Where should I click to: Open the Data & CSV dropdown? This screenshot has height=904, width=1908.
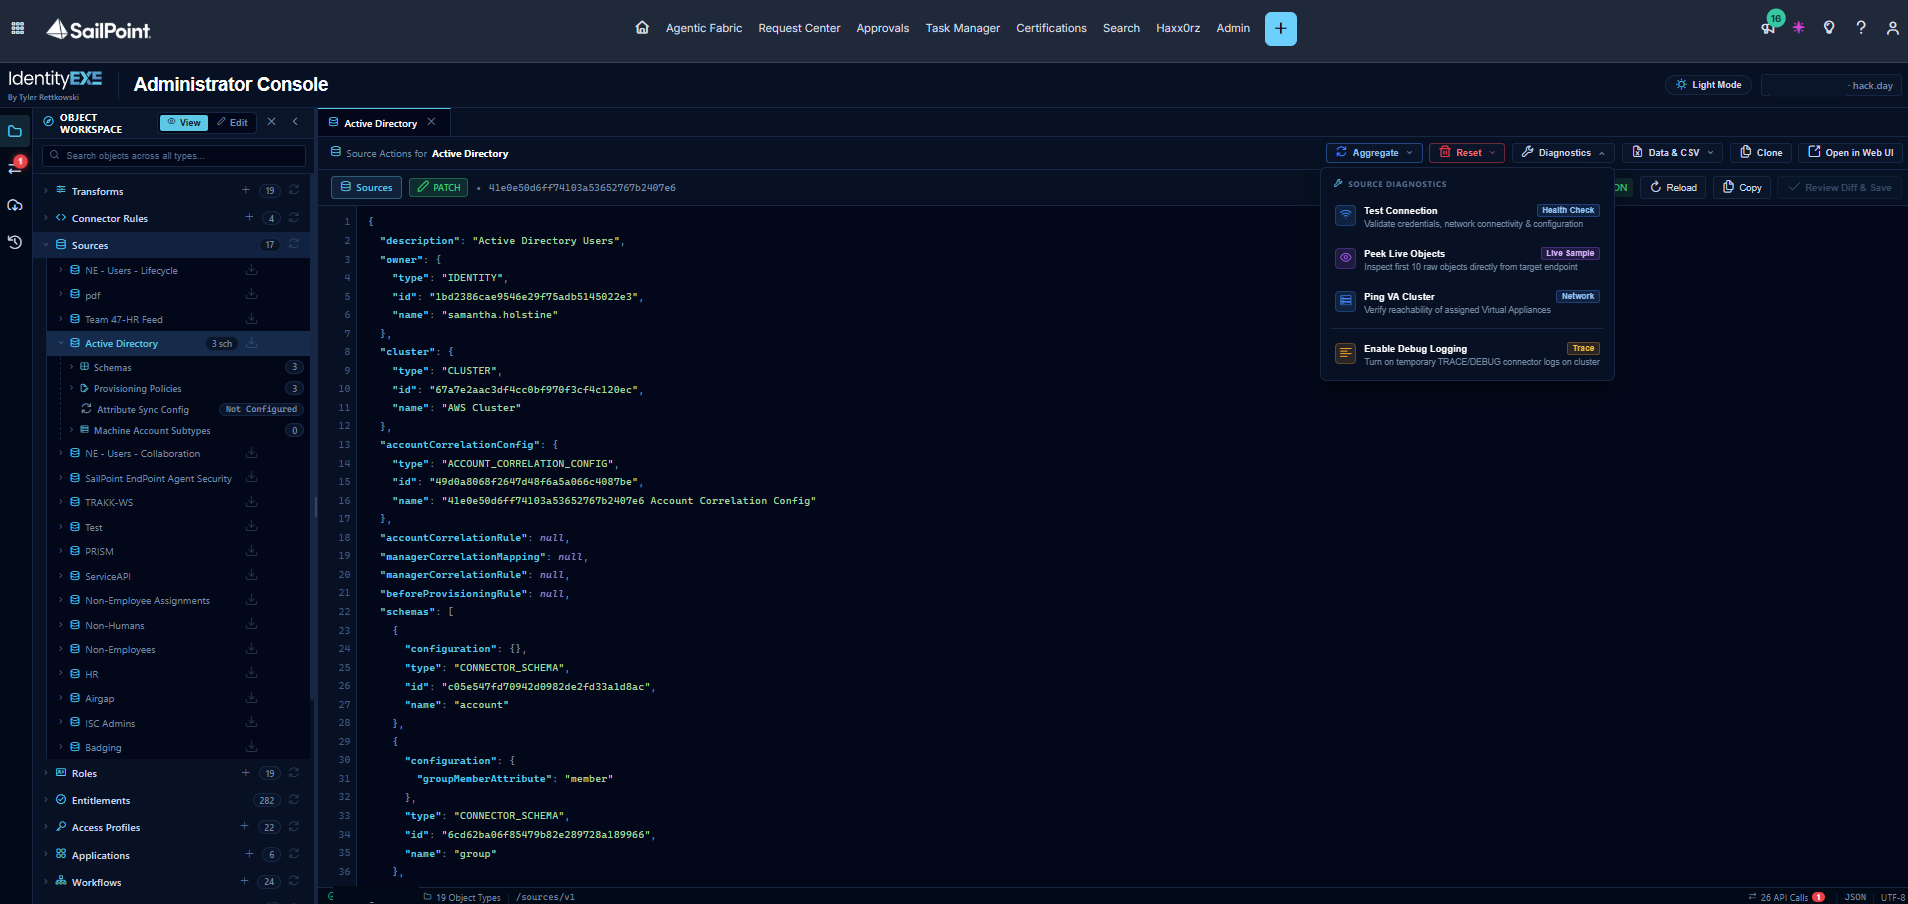coord(1672,153)
